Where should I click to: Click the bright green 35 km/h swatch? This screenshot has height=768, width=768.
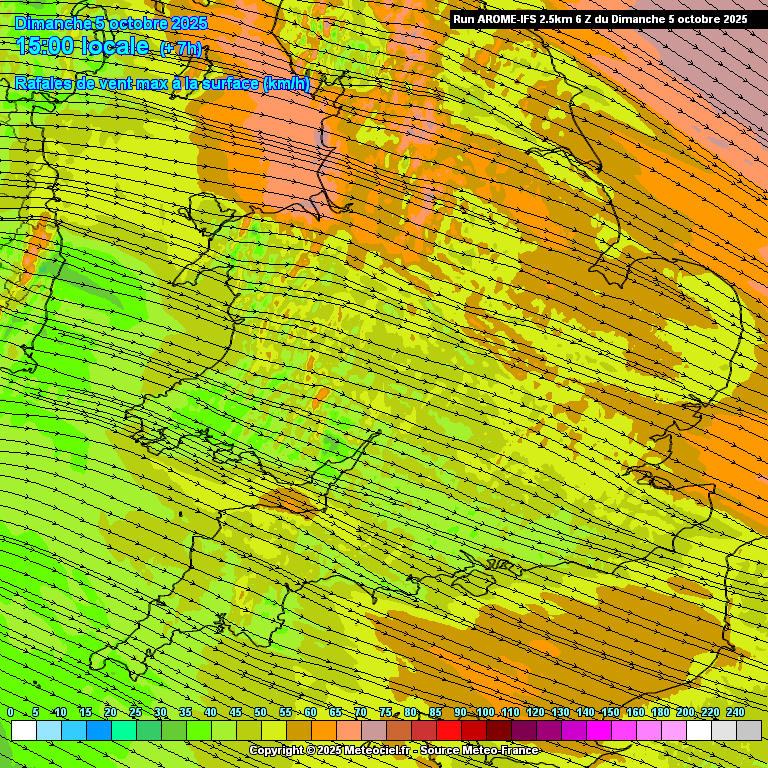click(199, 731)
